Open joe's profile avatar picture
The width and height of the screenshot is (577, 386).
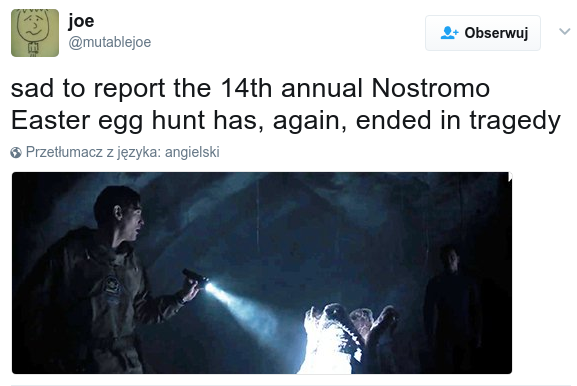pos(35,33)
